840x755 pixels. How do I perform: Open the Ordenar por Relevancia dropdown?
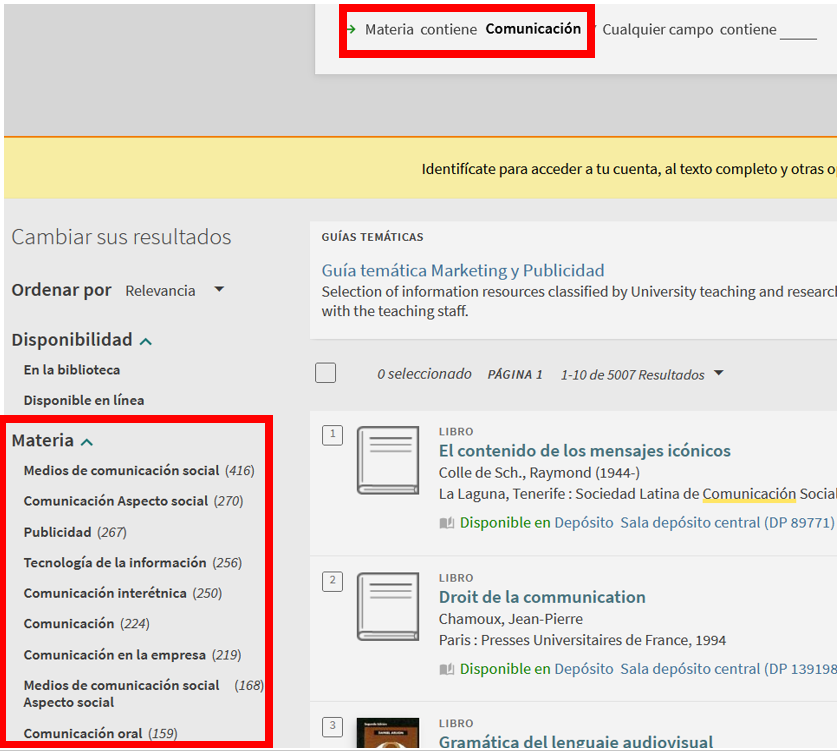point(174,291)
